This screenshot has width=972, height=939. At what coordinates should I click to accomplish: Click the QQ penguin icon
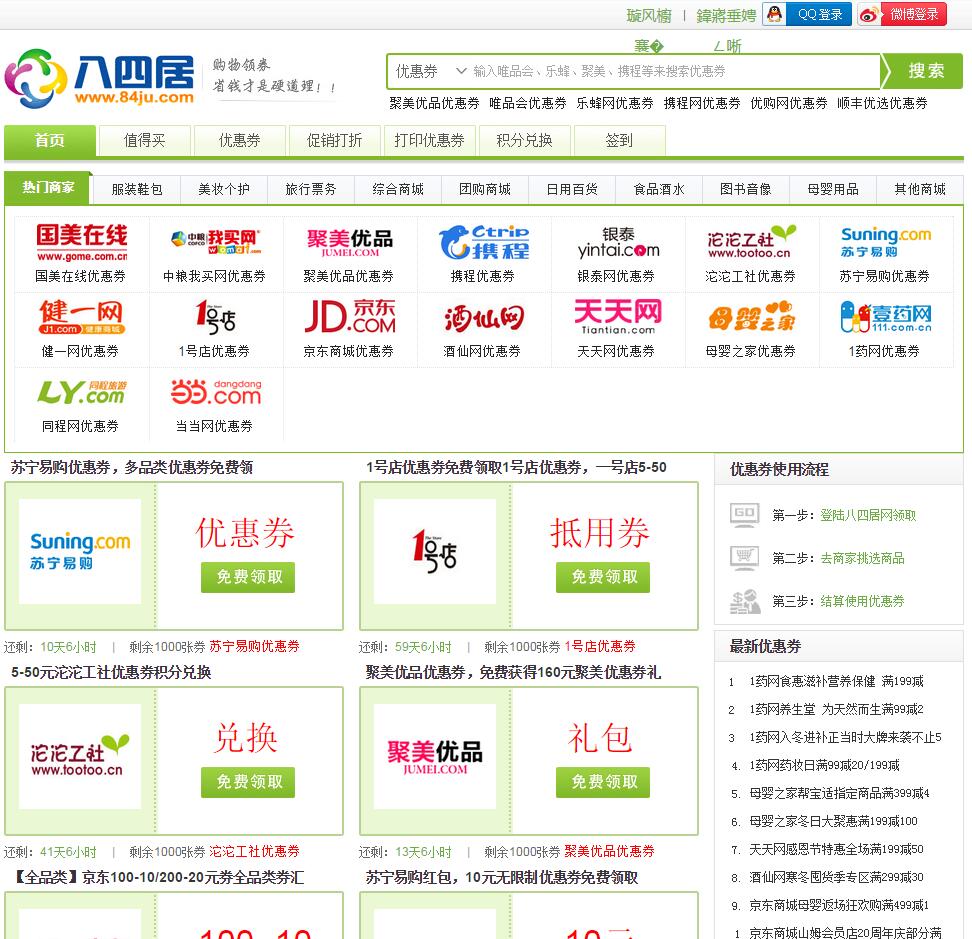[x=774, y=14]
